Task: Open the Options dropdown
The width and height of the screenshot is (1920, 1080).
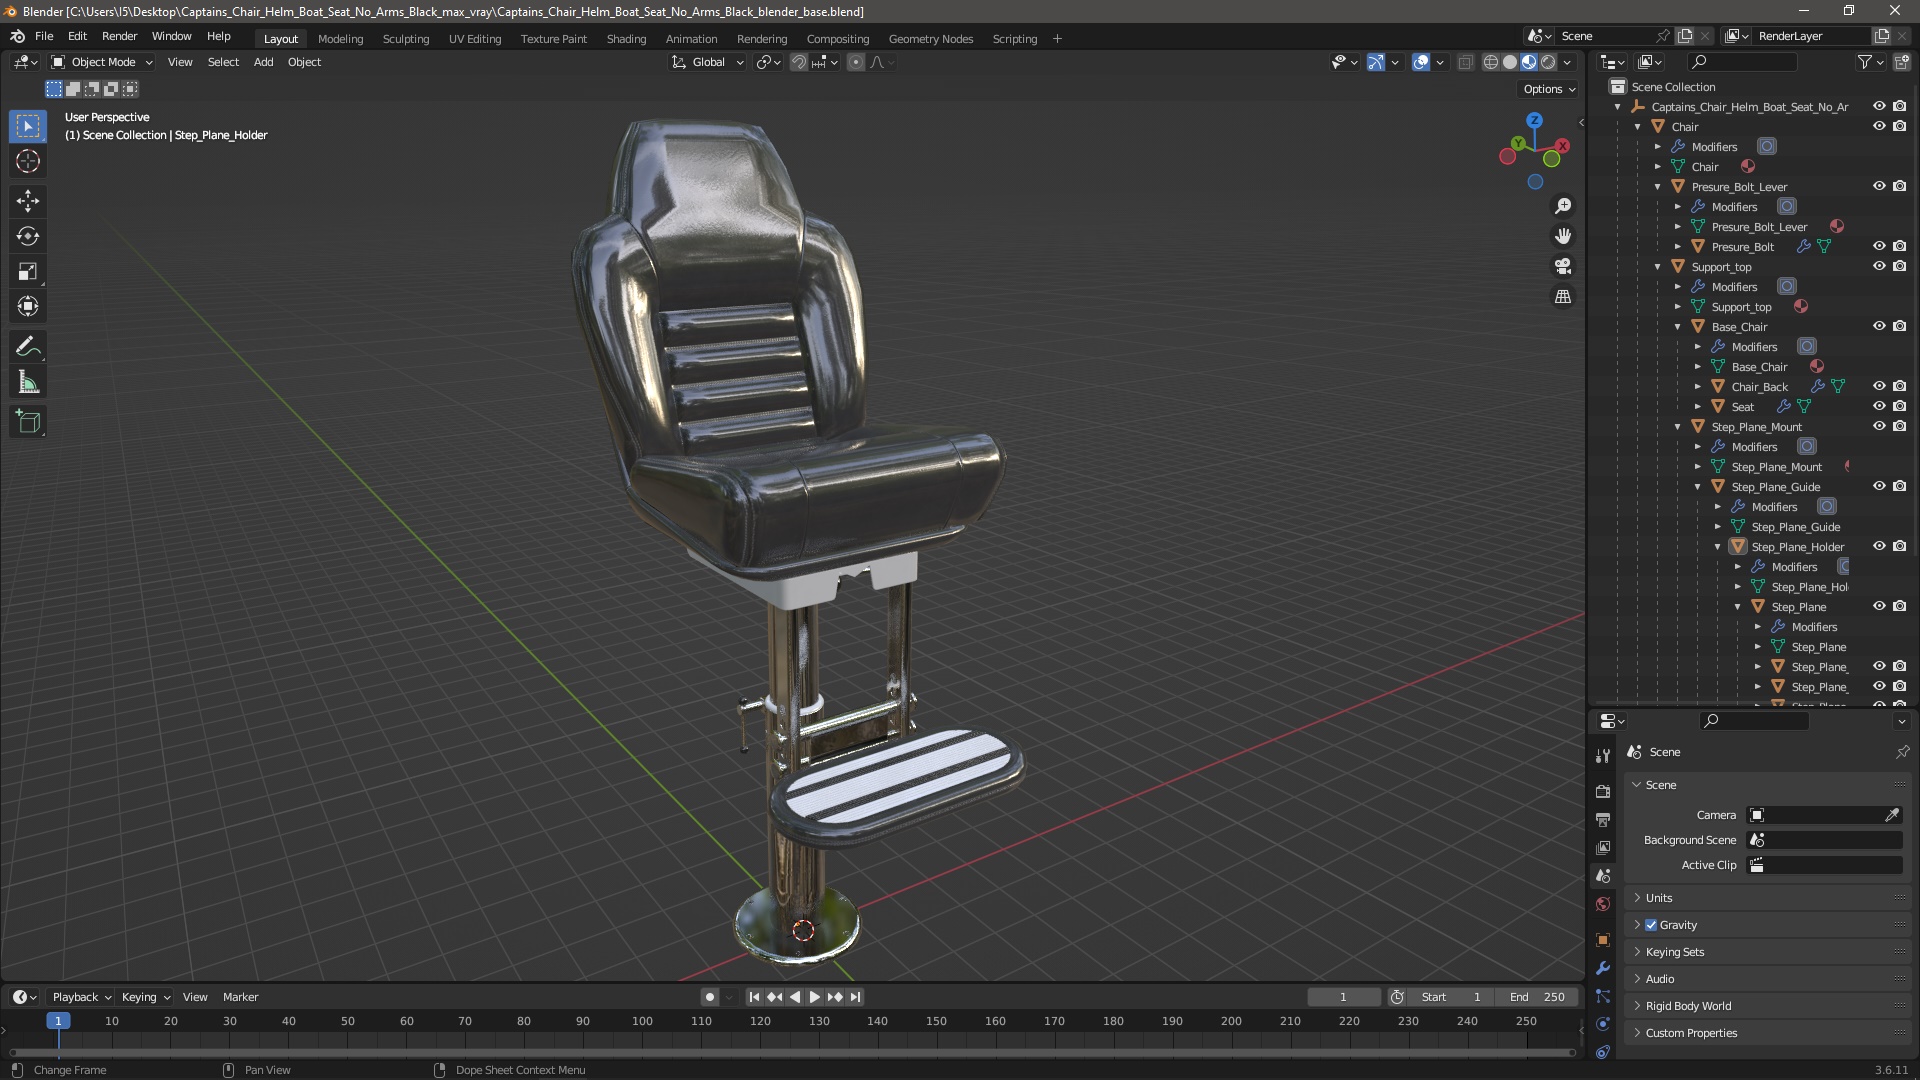Action: point(1548,89)
